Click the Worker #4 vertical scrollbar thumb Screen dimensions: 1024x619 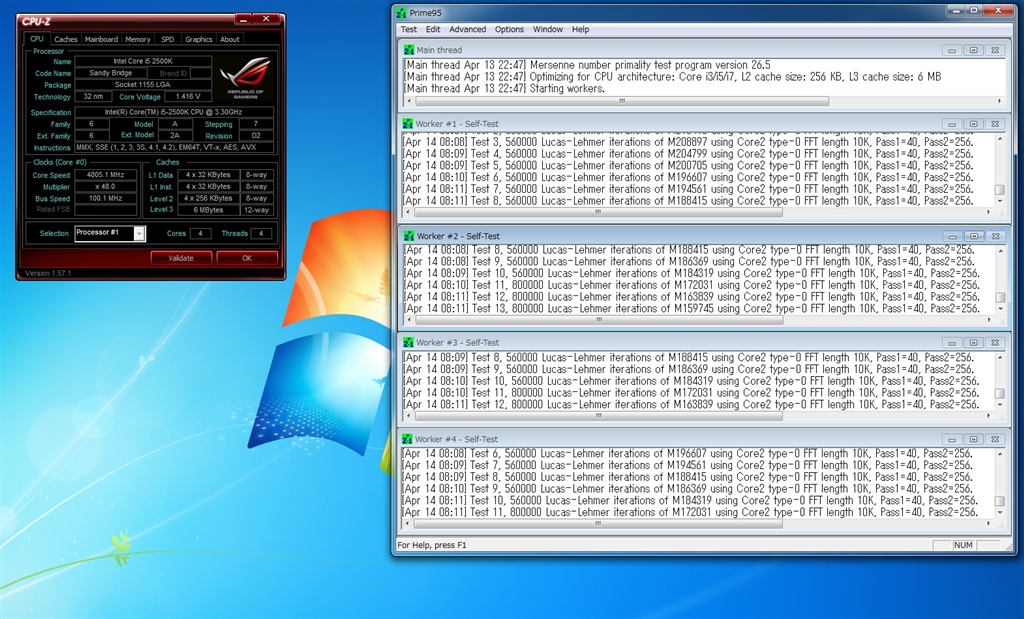click(999, 501)
